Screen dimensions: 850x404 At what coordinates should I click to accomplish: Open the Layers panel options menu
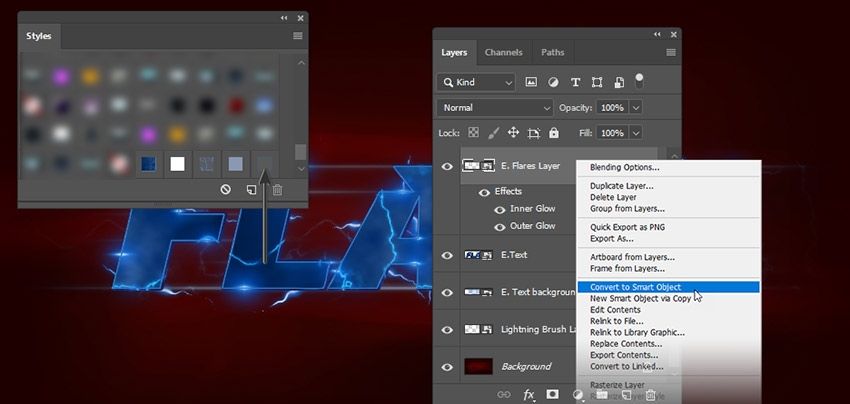[671, 53]
